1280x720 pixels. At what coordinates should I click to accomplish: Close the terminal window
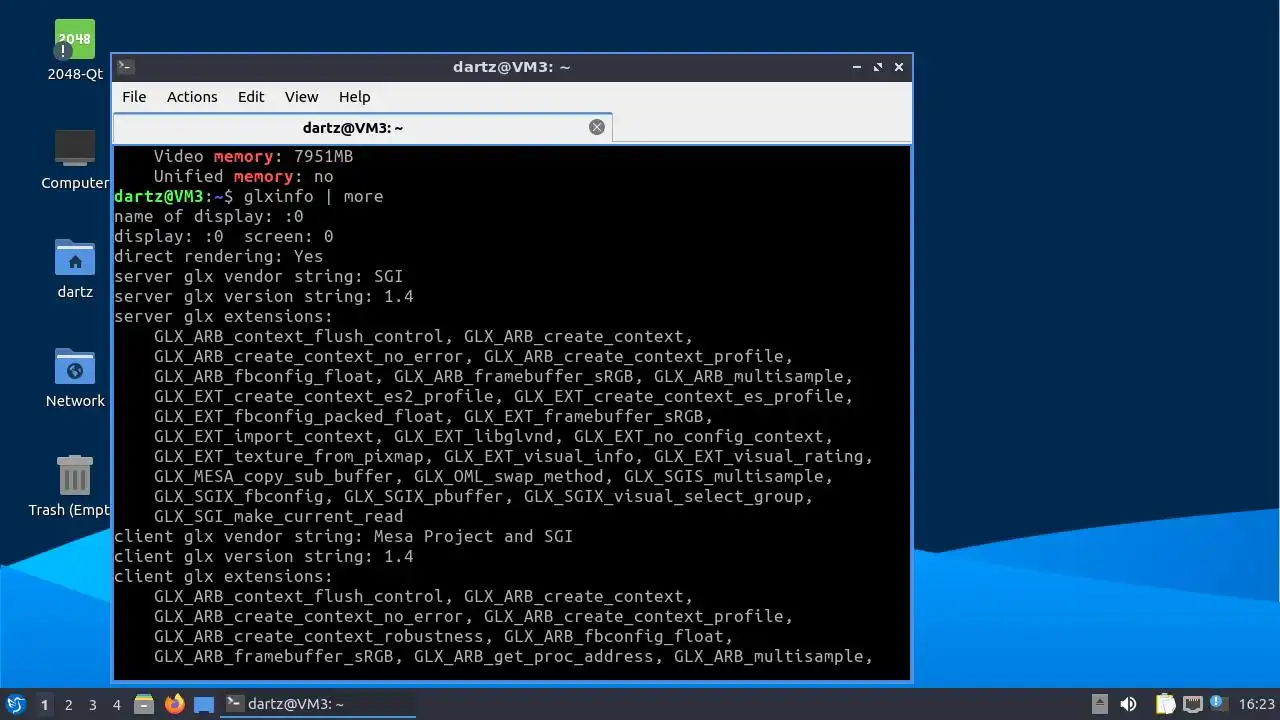click(899, 67)
